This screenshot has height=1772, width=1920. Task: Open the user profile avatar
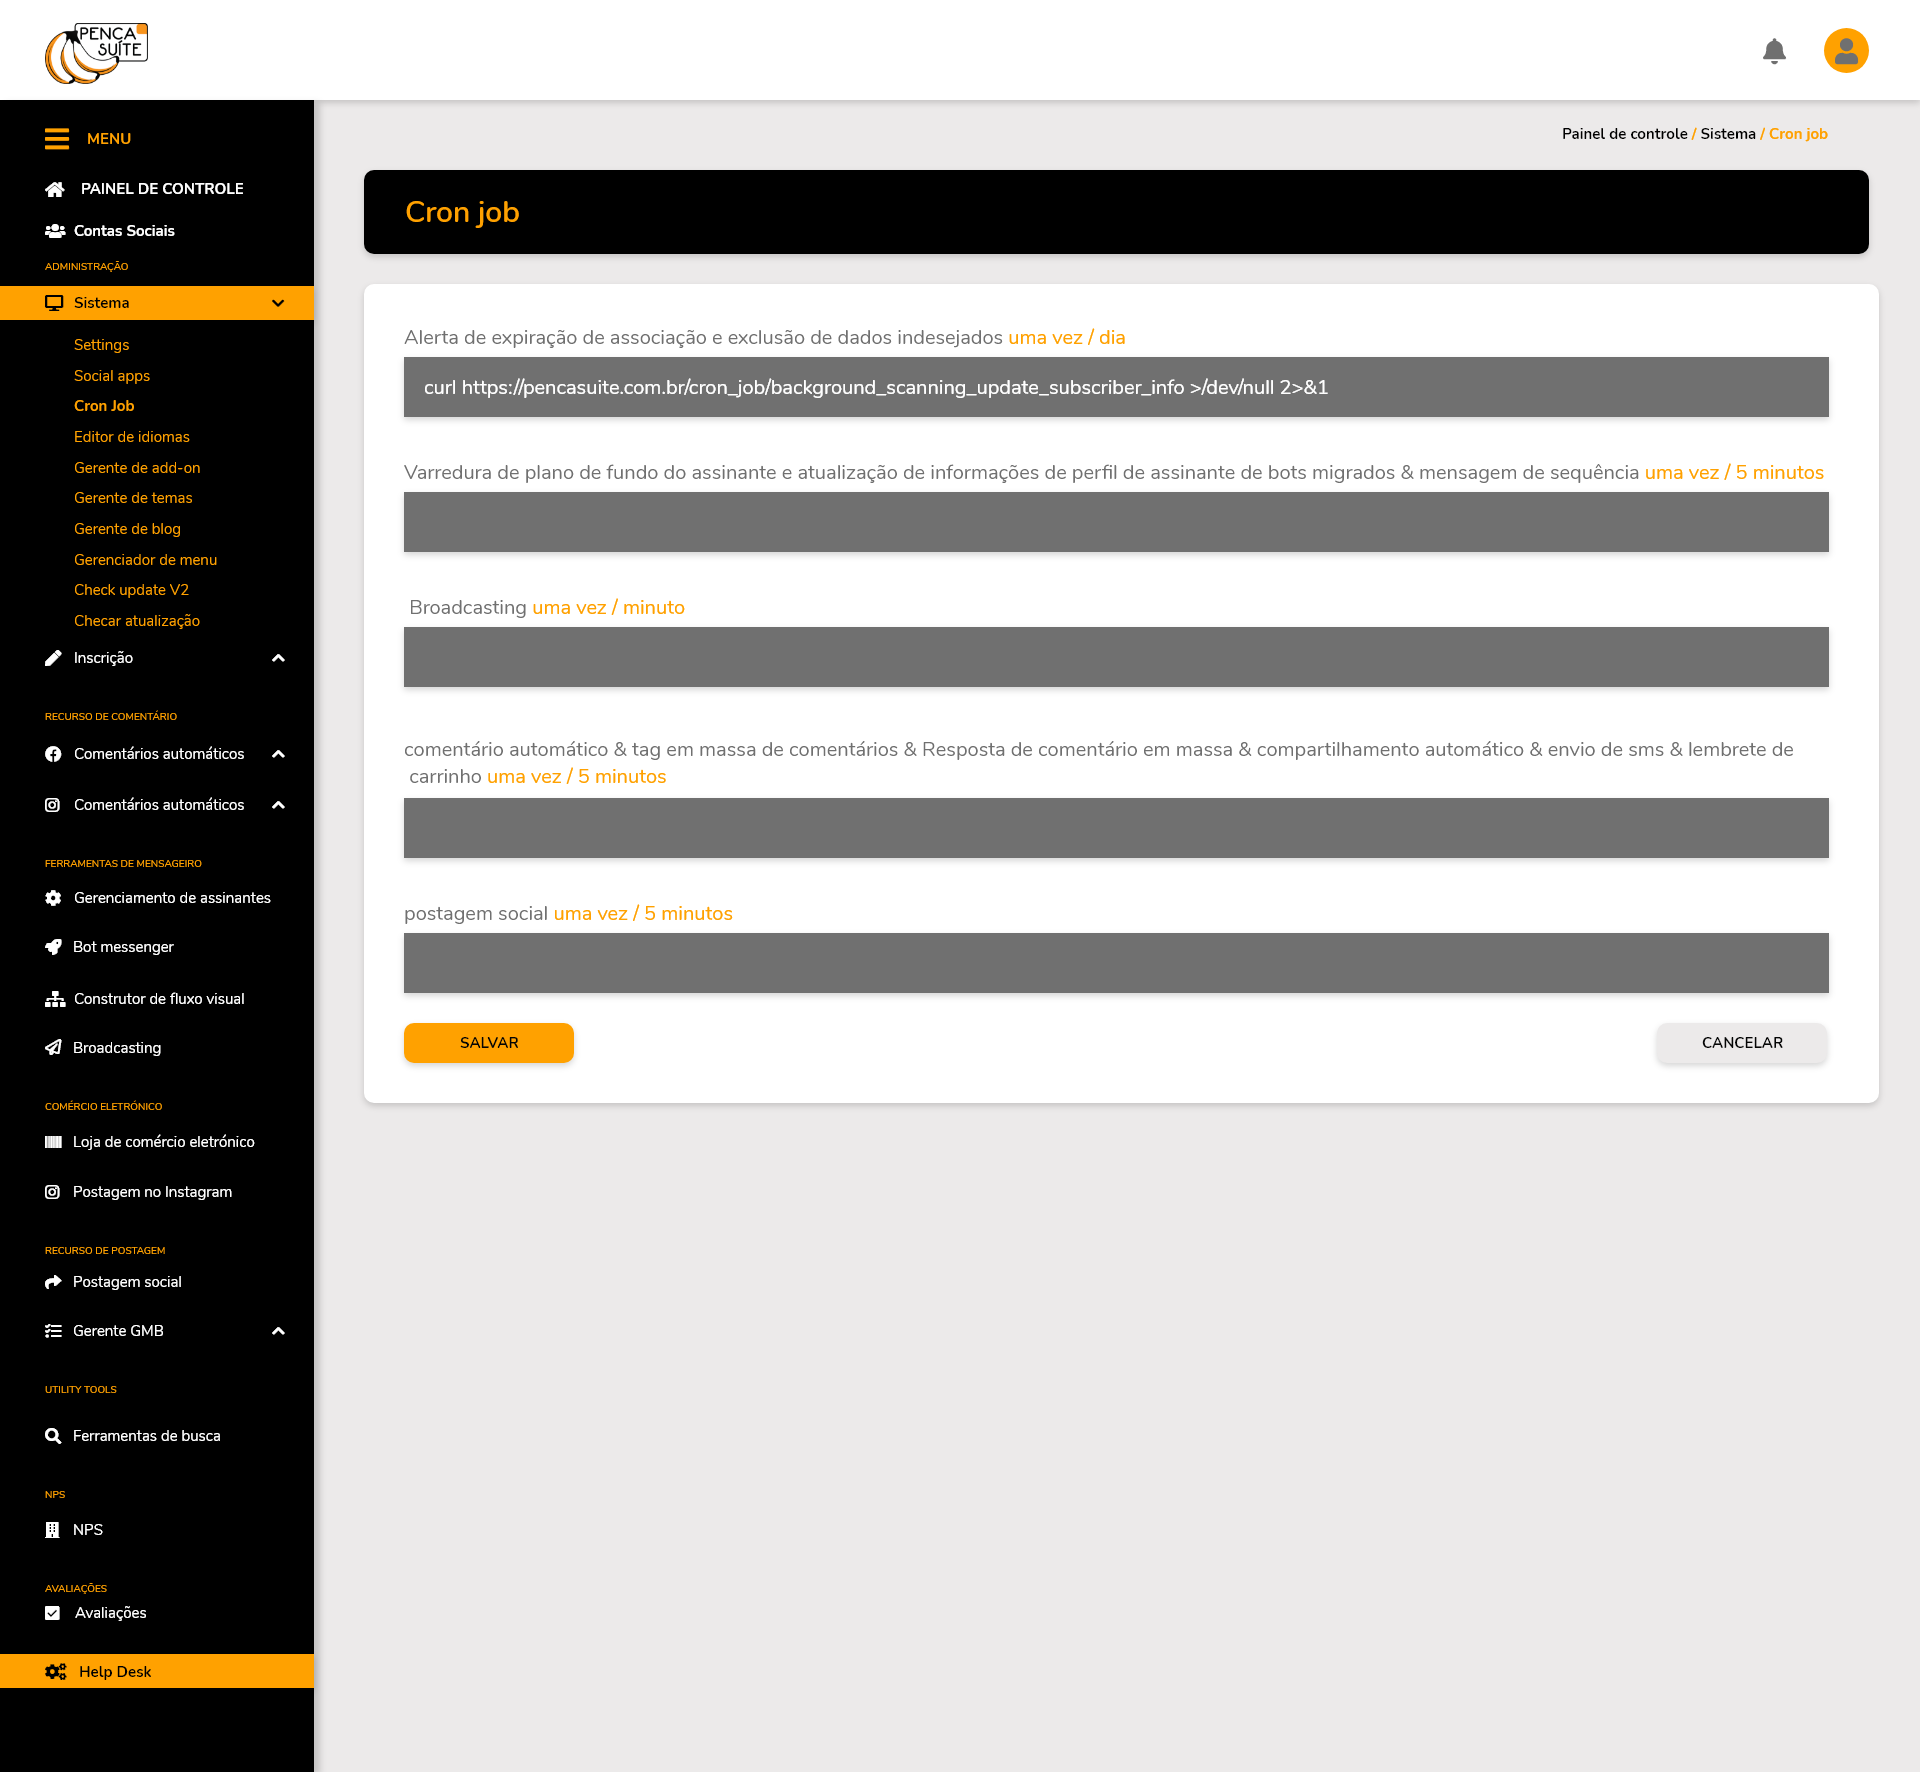[x=1845, y=51]
